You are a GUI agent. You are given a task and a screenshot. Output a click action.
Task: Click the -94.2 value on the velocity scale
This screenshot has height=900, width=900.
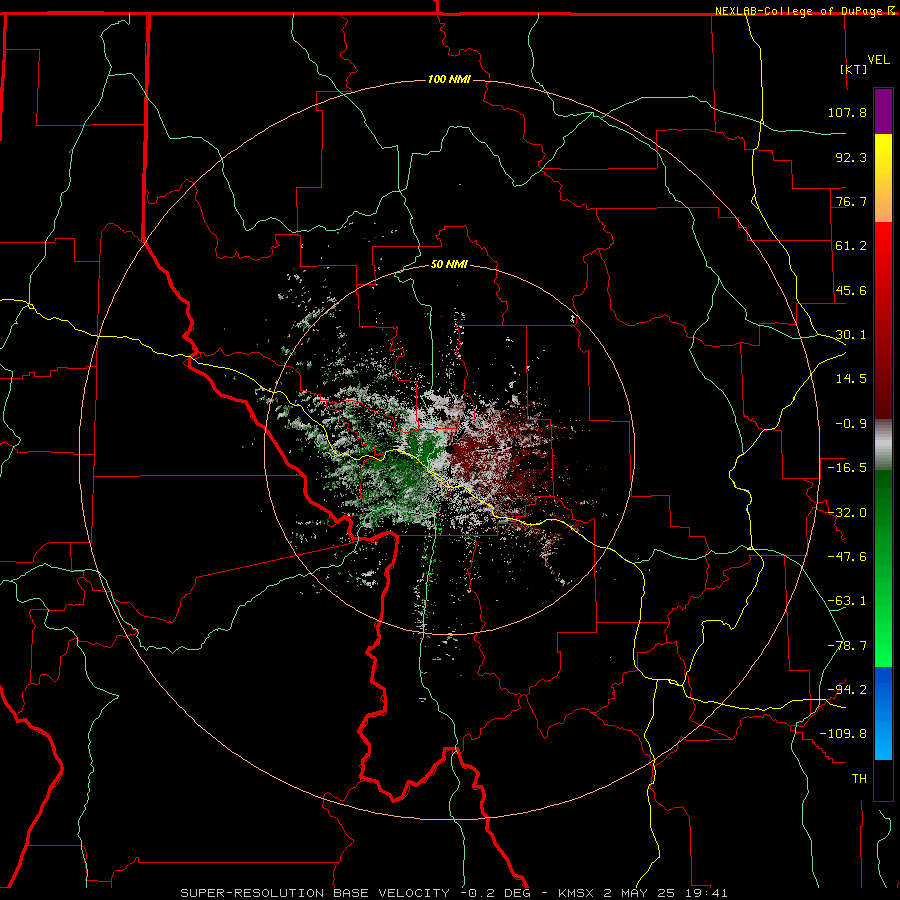847,690
